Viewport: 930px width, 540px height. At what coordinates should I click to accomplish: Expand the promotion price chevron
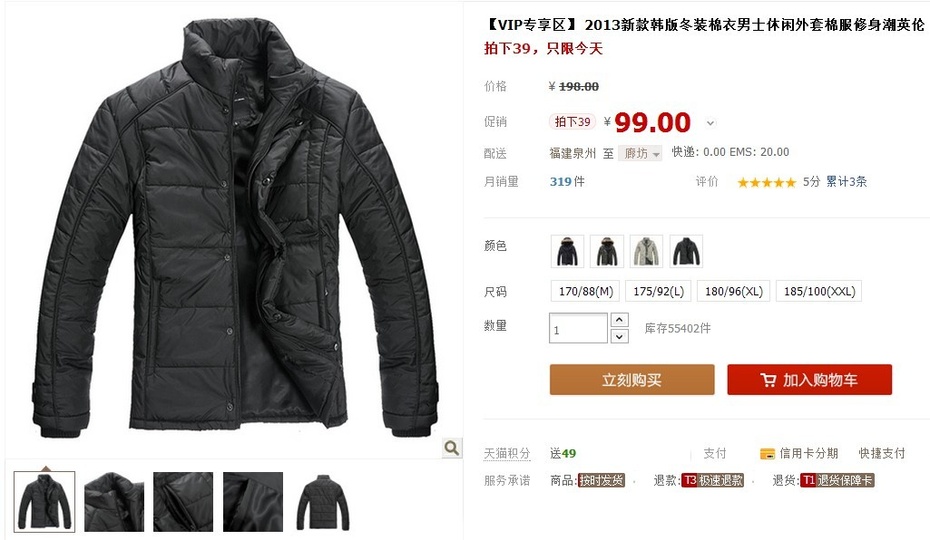[710, 123]
